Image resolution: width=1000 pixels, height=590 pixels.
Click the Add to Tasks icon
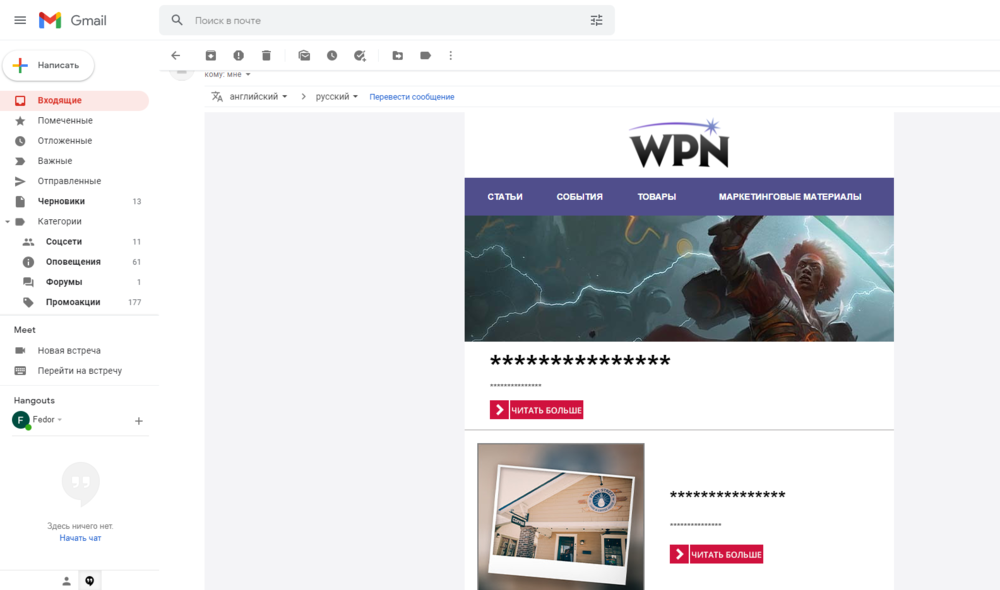pyautogui.click(x=360, y=56)
